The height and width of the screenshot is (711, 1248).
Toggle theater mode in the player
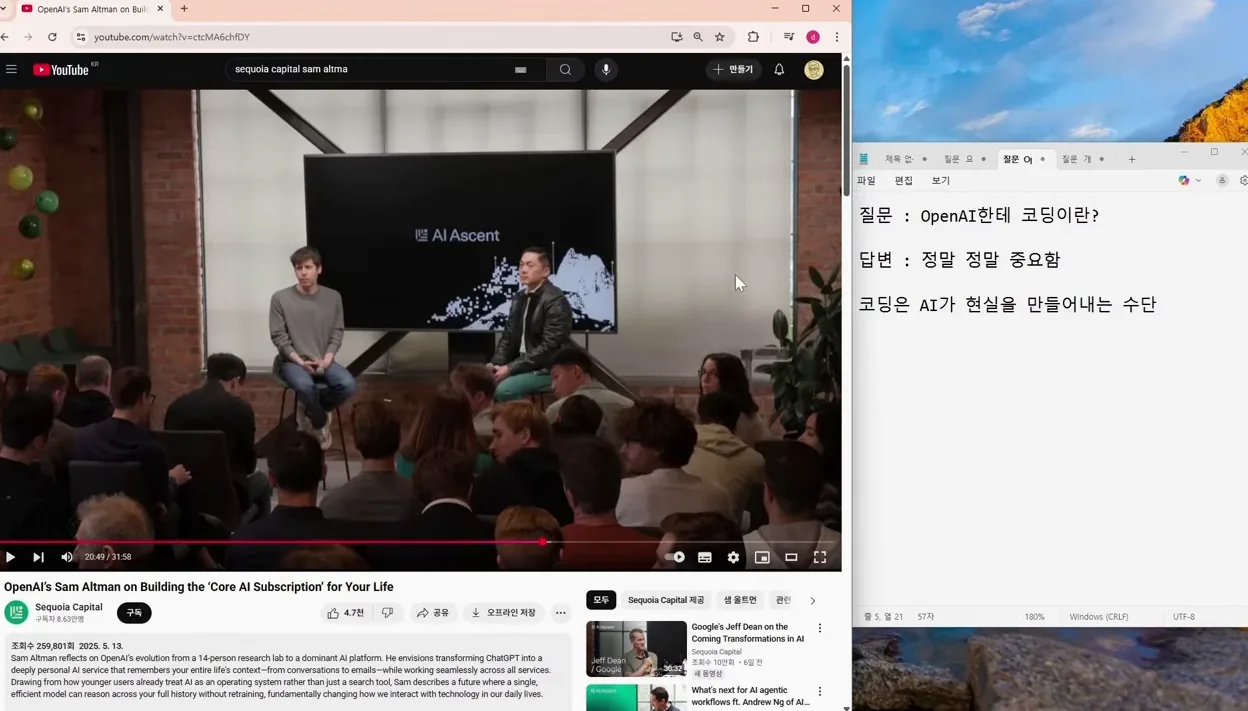click(x=791, y=557)
